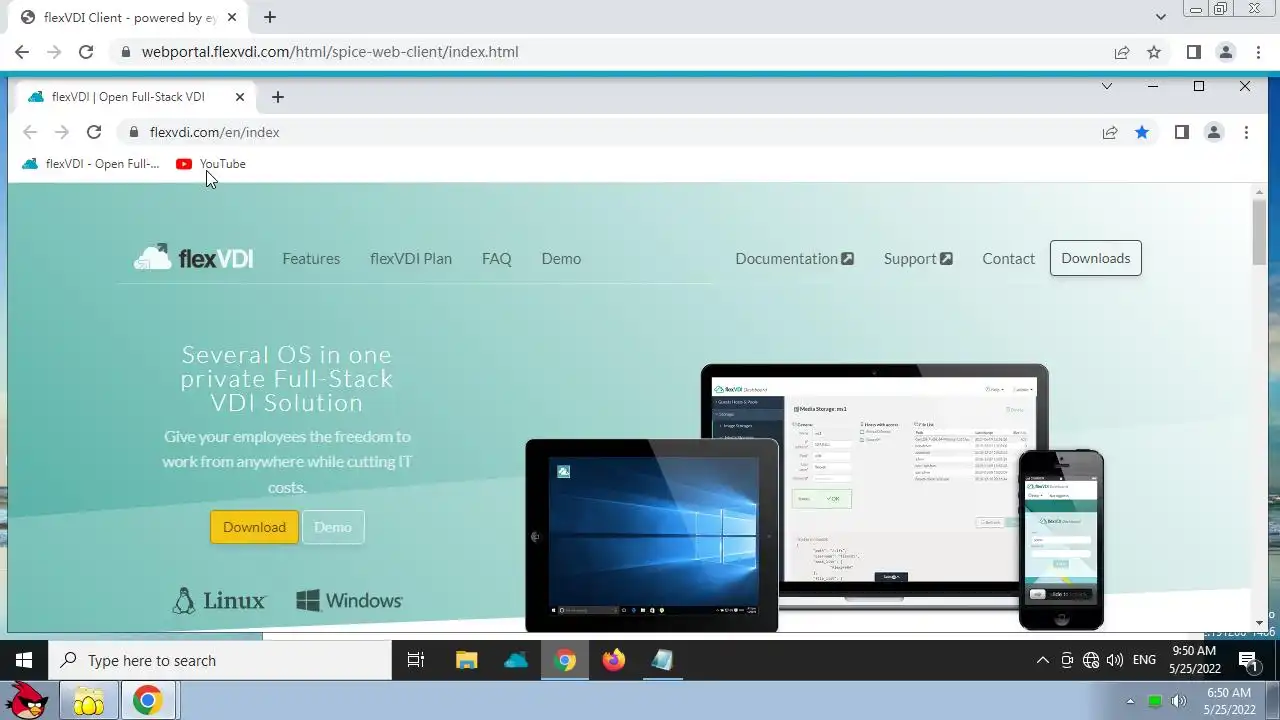
Task: Open the Features navigation item
Action: 311,258
